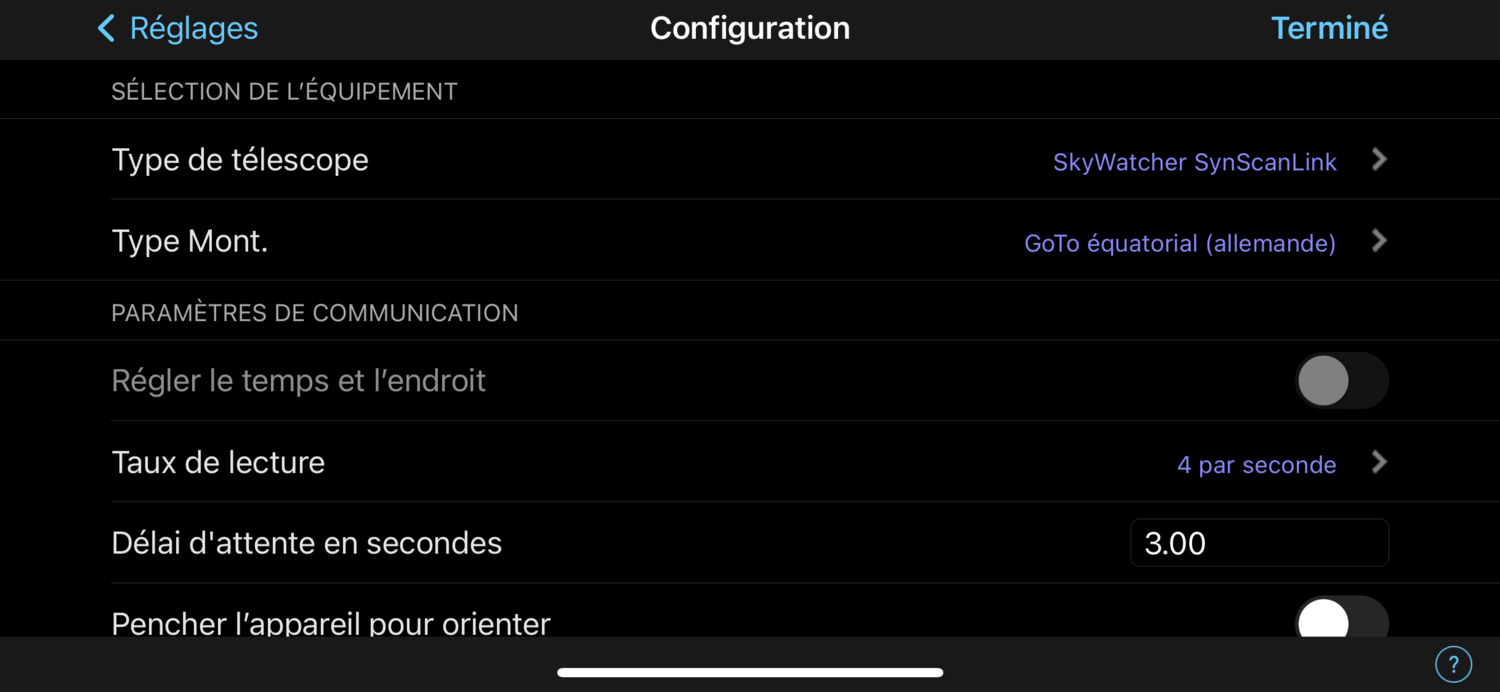Tap the back chevron arrow icon
This screenshot has width=1500, height=692.
tap(106, 28)
